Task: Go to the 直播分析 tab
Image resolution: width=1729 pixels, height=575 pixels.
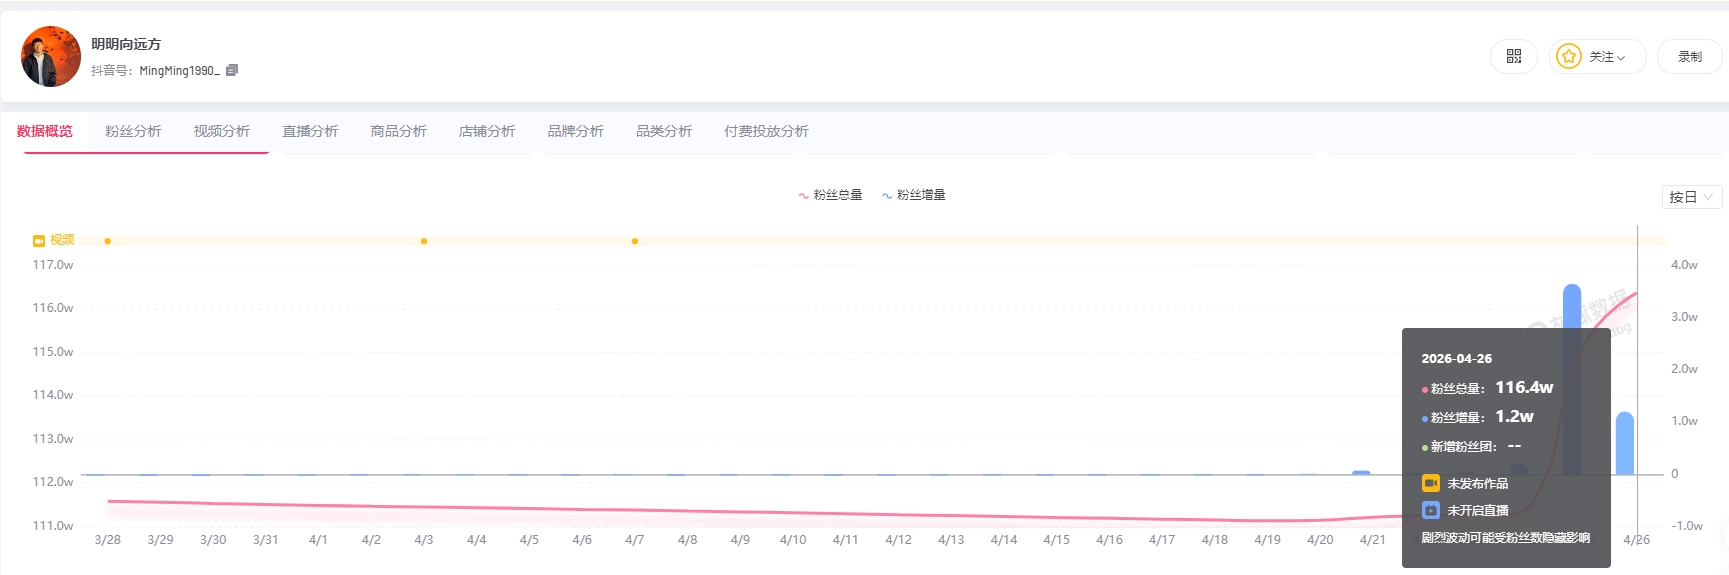Action: tap(310, 131)
